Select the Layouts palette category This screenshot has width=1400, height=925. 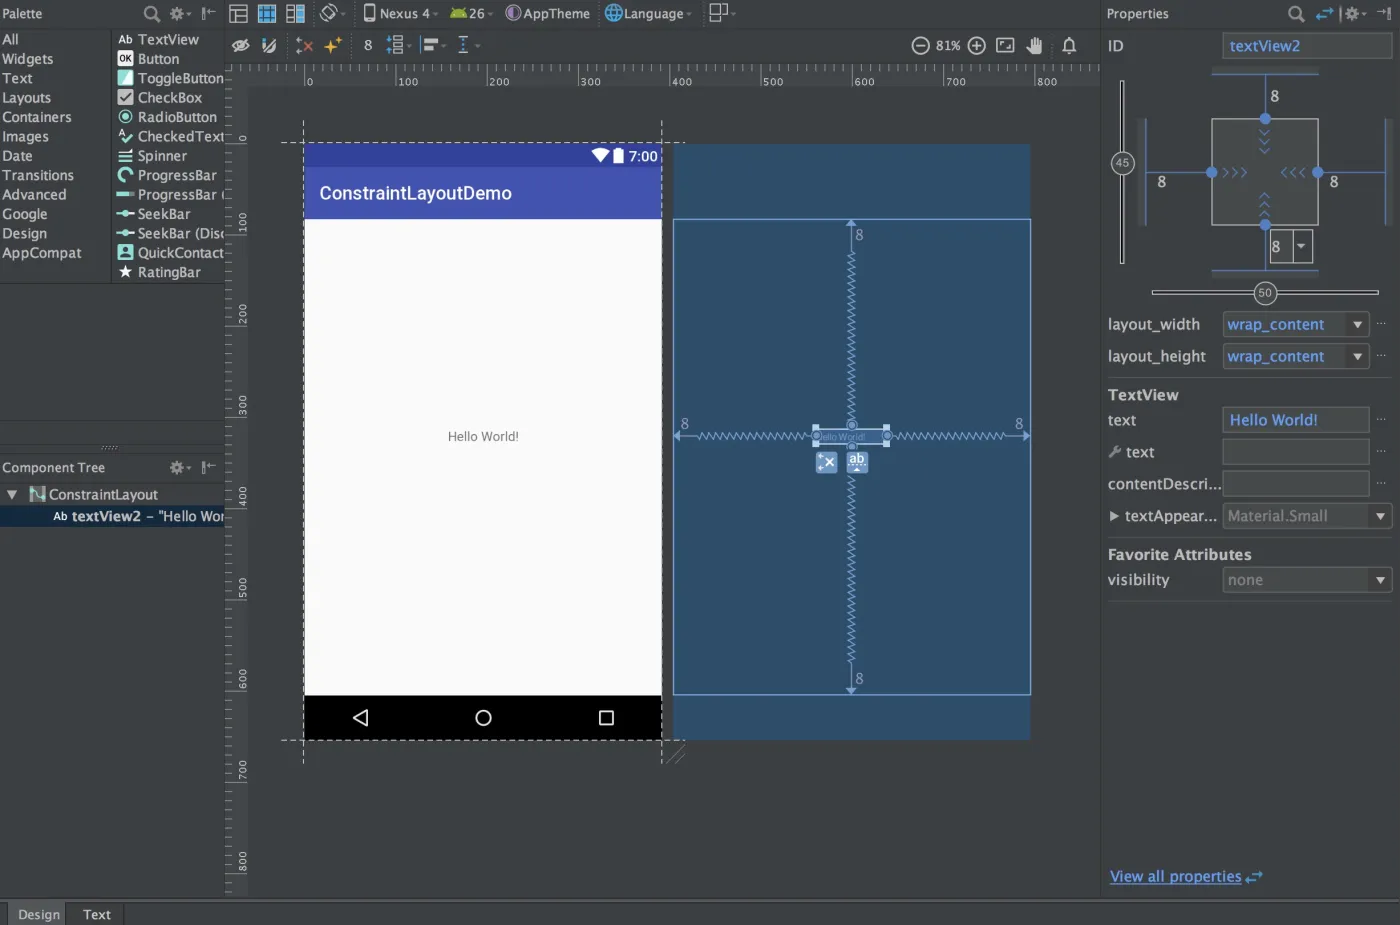(27, 98)
